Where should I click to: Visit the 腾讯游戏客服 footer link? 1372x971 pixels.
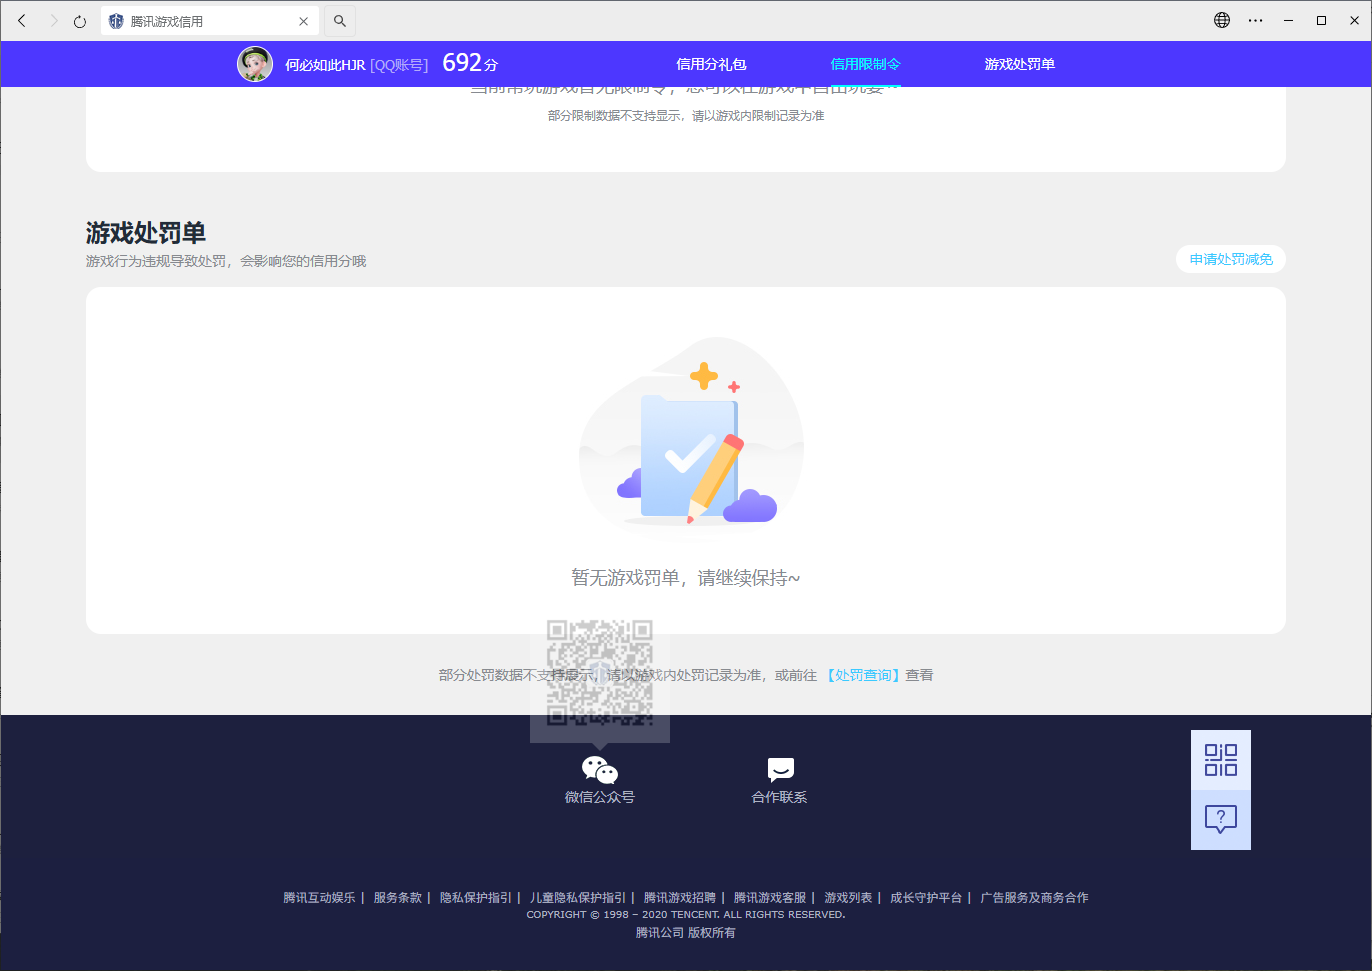tap(769, 898)
